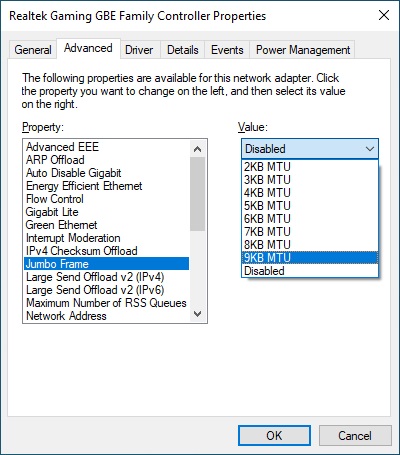The width and height of the screenshot is (400, 455).
Task: Select 6KB MTU option
Action: [x=310, y=219]
